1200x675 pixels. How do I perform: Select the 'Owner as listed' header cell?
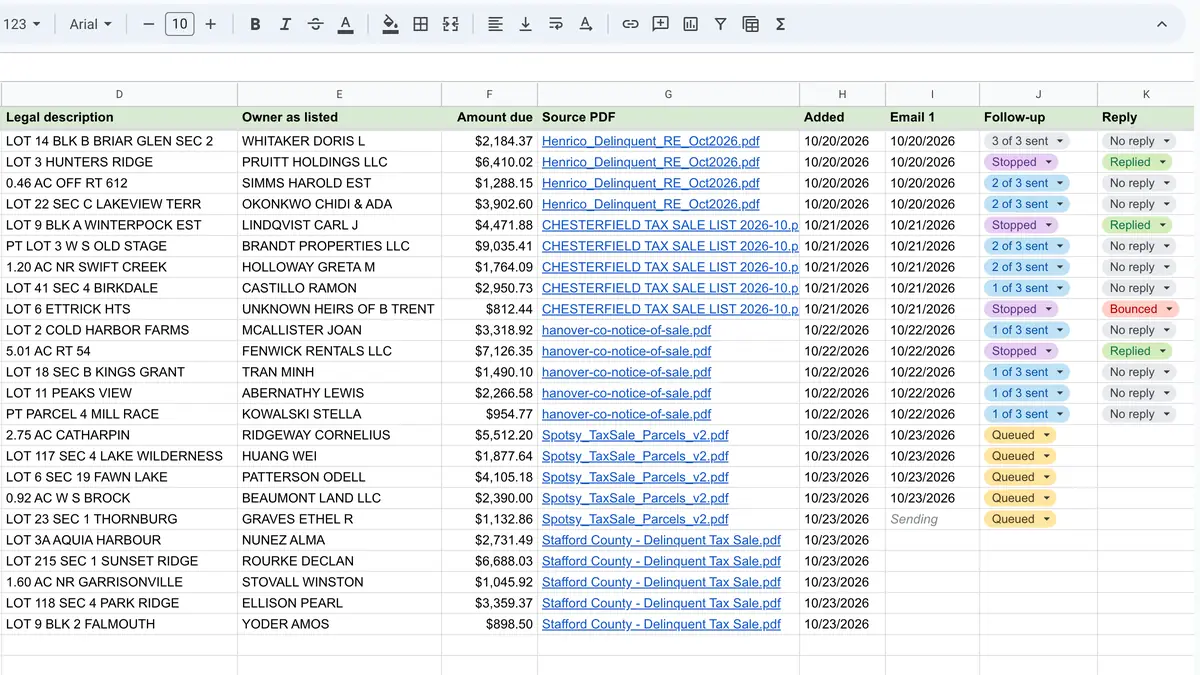pos(339,117)
